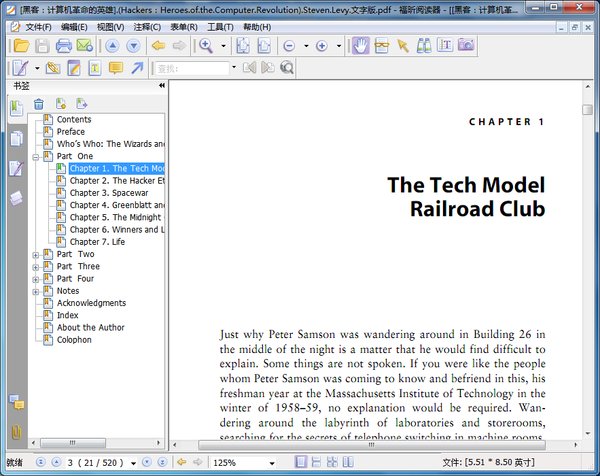The height and width of the screenshot is (476, 600).
Task: Click the zoom out minus button
Action: (x=289, y=46)
